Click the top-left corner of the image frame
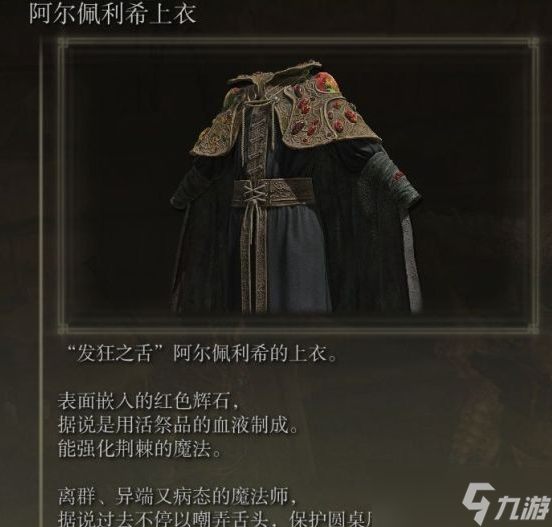This screenshot has height=527, width=552. [62, 42]
